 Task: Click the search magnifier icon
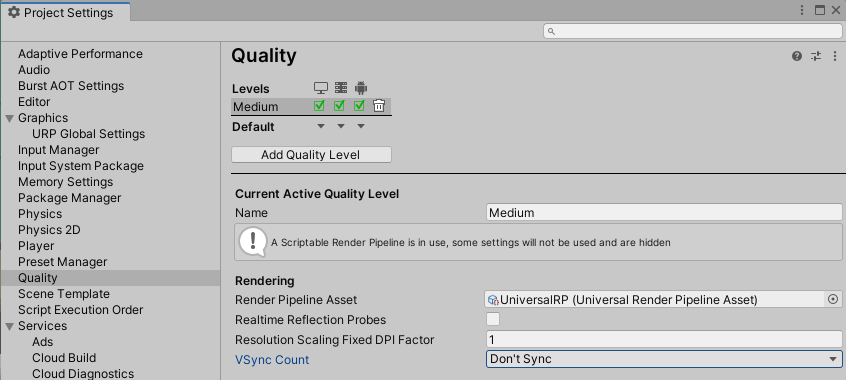(551, 31)
